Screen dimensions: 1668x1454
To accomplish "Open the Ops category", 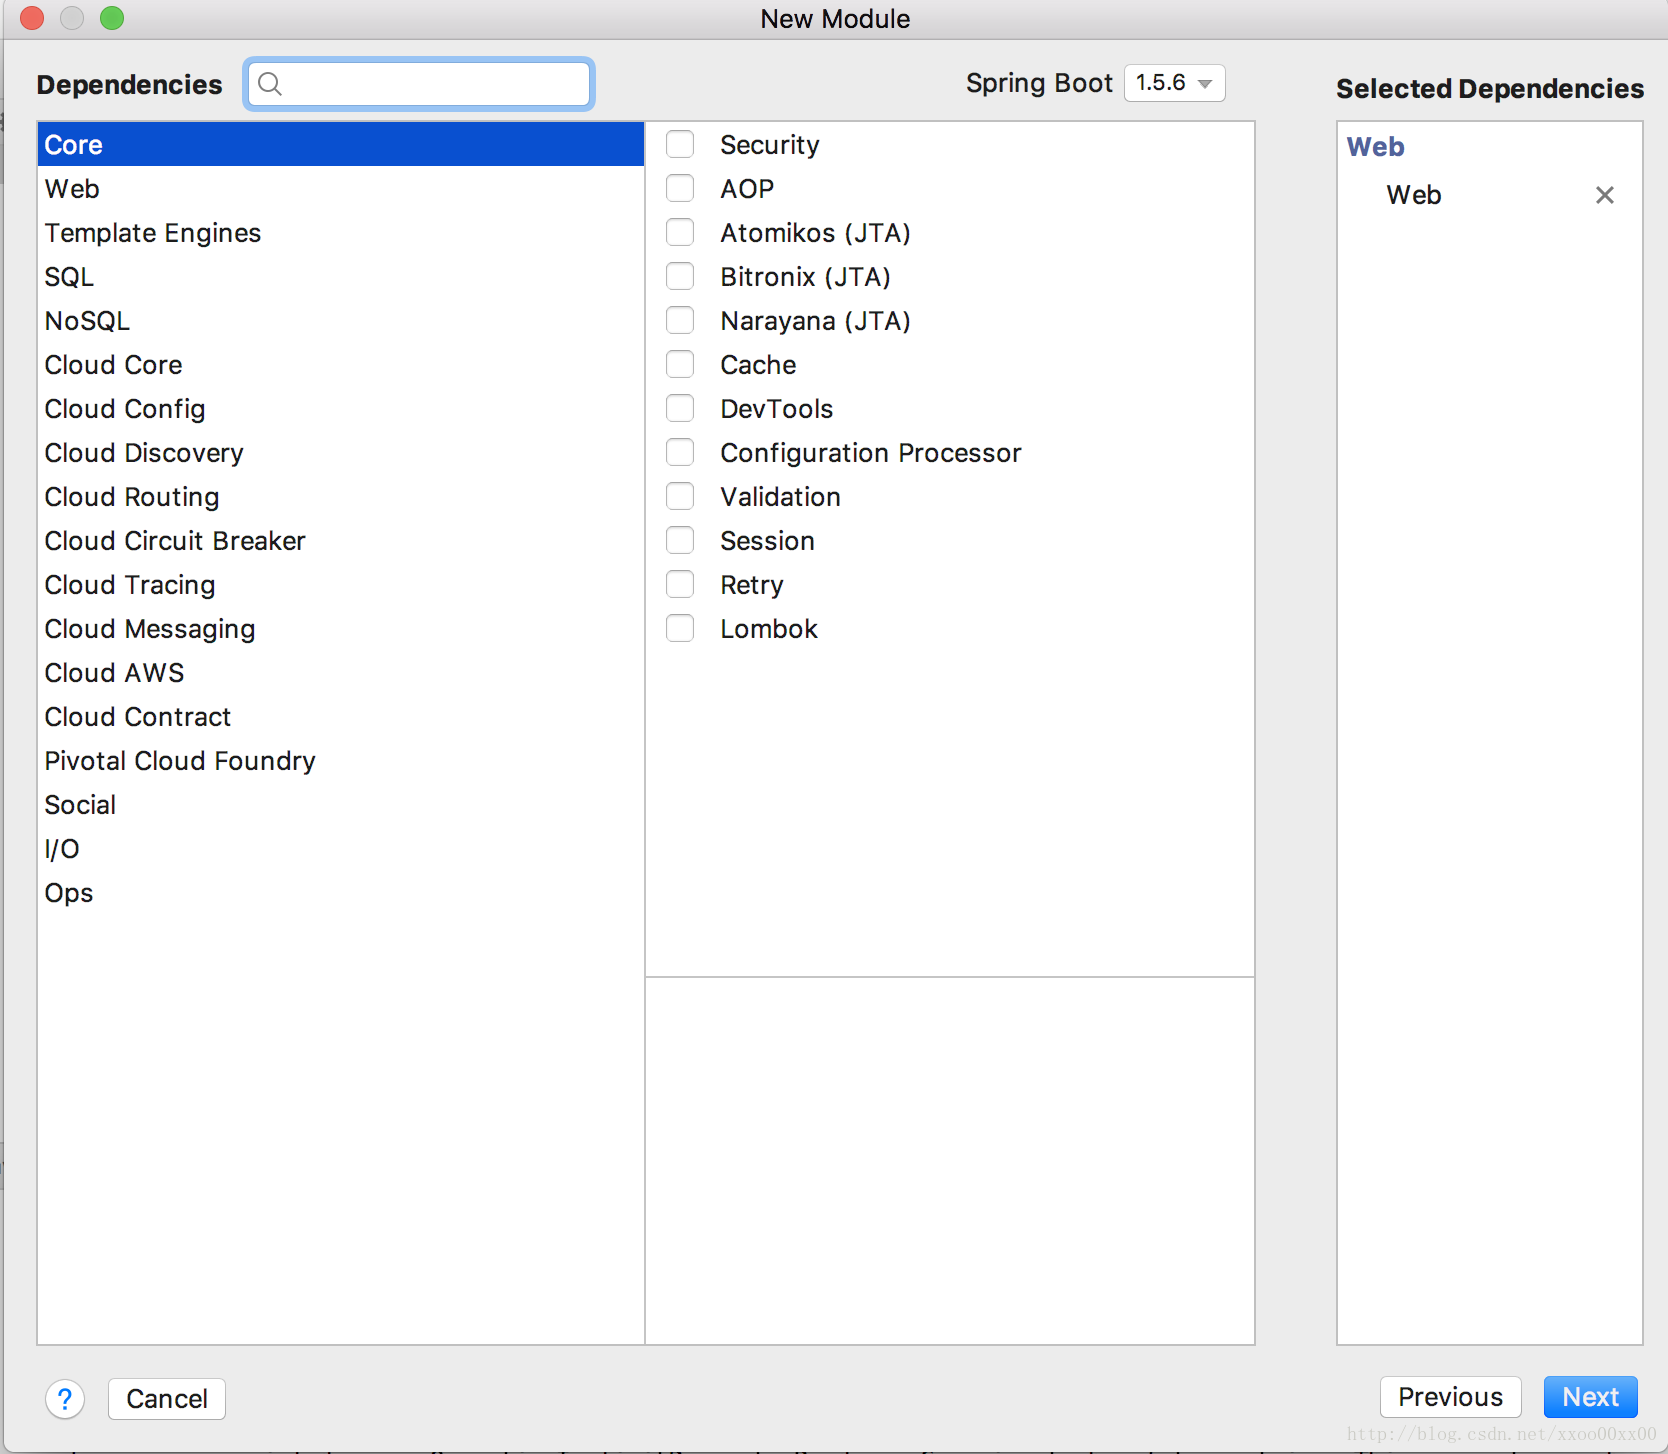I will coord(340,892).
